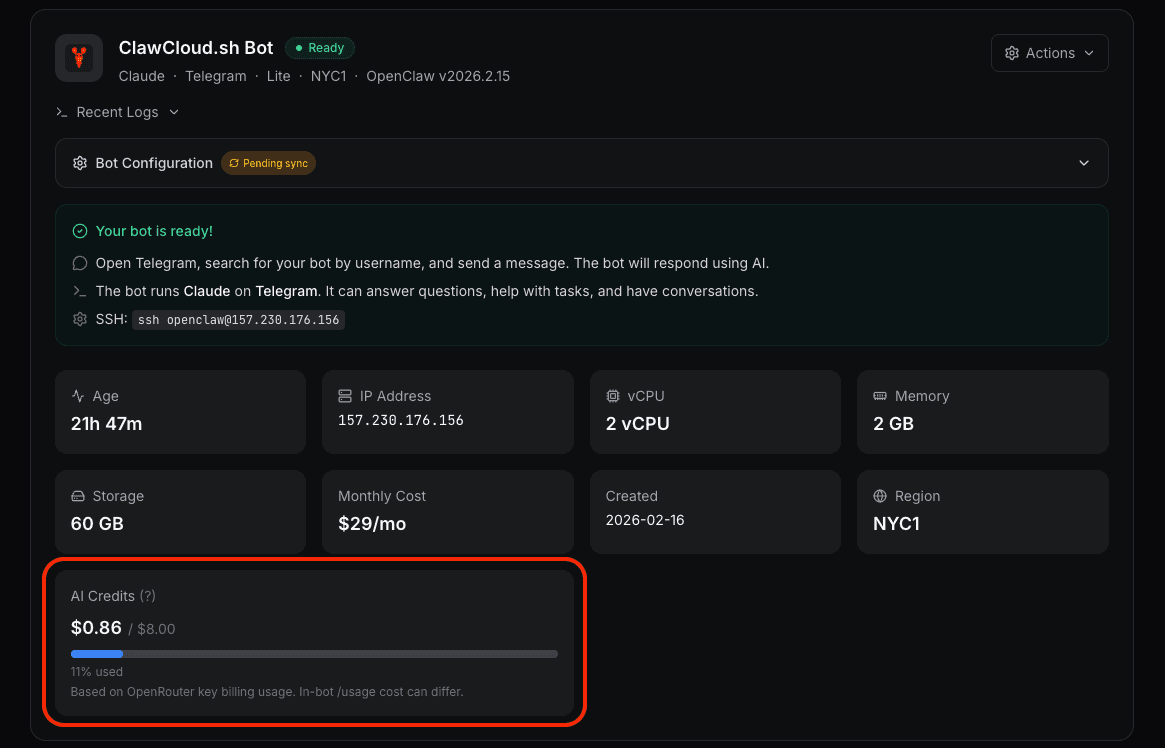Click the gear icon on Bot Configuration

(80, 163)
